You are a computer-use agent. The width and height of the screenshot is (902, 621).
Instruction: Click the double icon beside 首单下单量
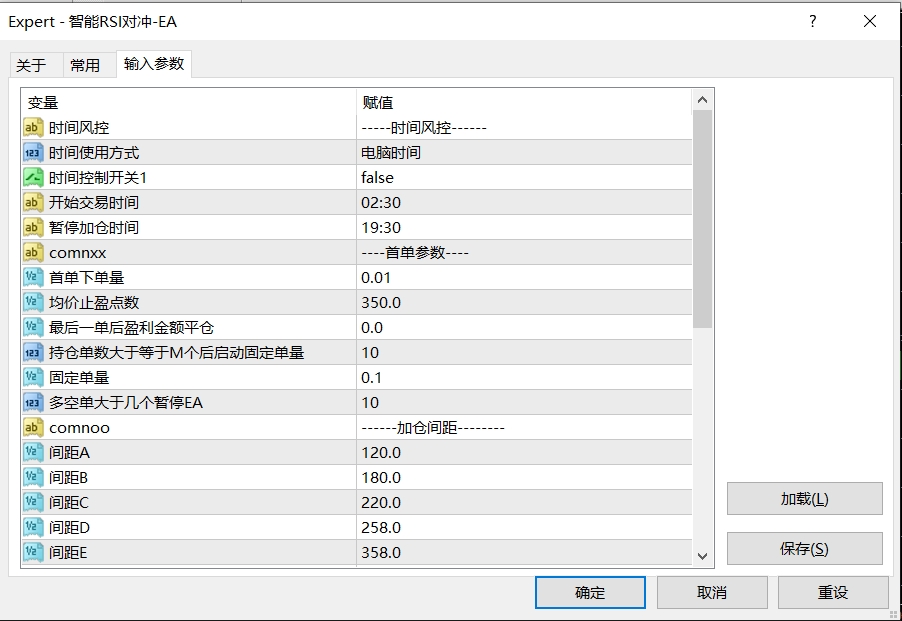click(x=33, y=278)
